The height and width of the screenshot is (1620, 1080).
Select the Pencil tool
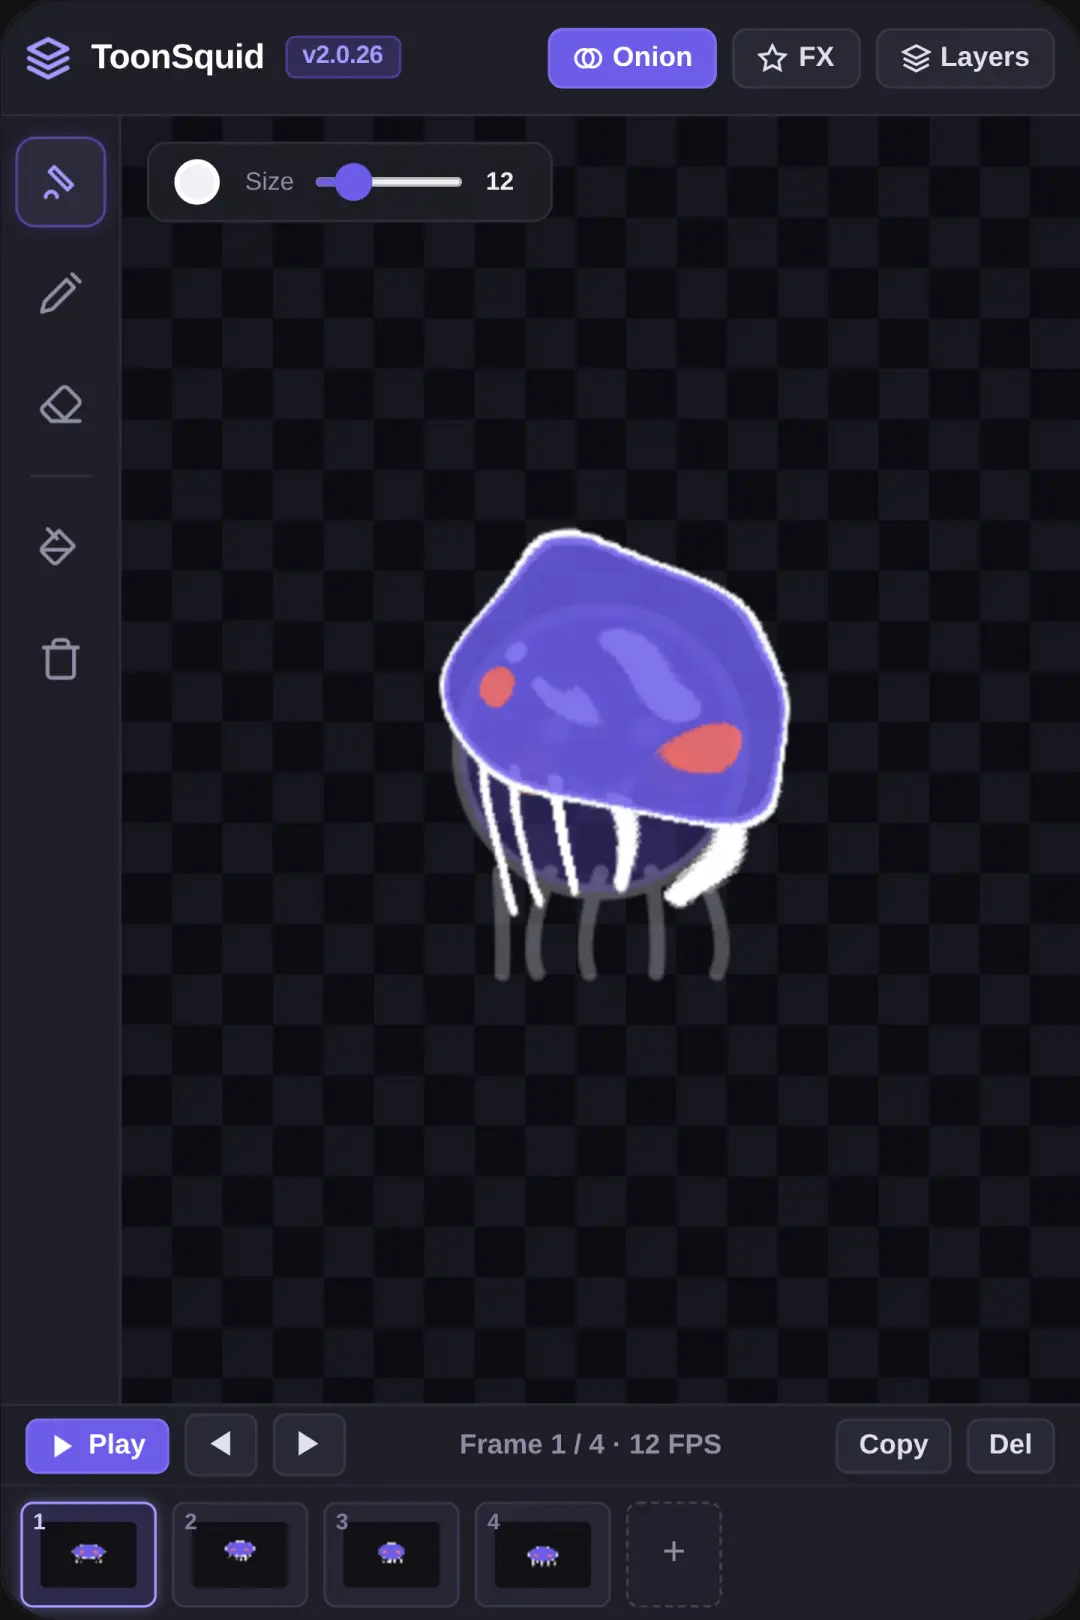pos(61,293)
